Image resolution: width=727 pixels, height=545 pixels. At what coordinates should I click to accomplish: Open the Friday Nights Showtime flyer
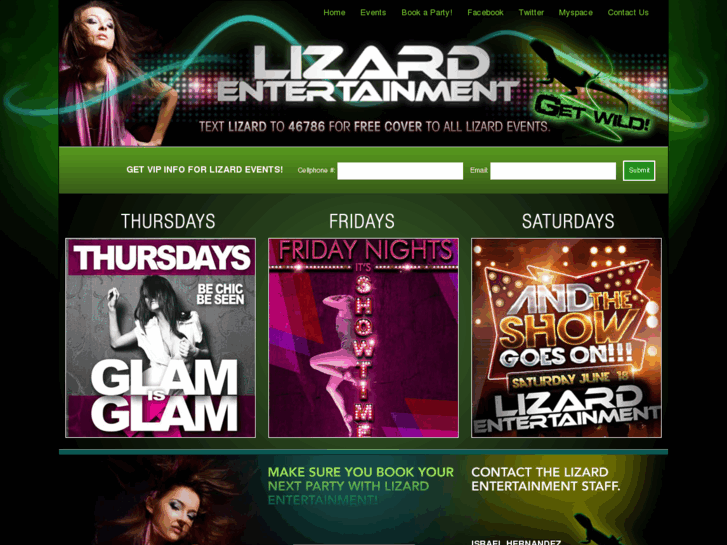(x=364, y=338)
